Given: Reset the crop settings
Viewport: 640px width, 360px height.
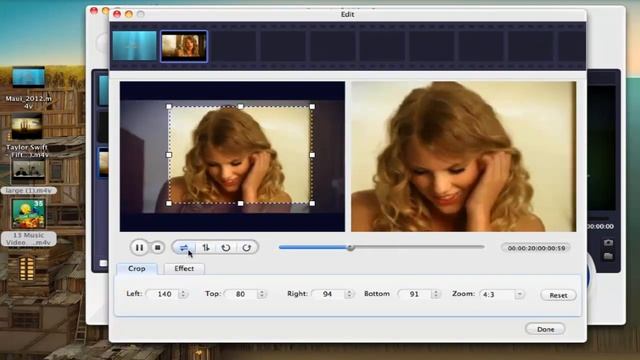Looking at the screenshot, I should pos(558,295).
